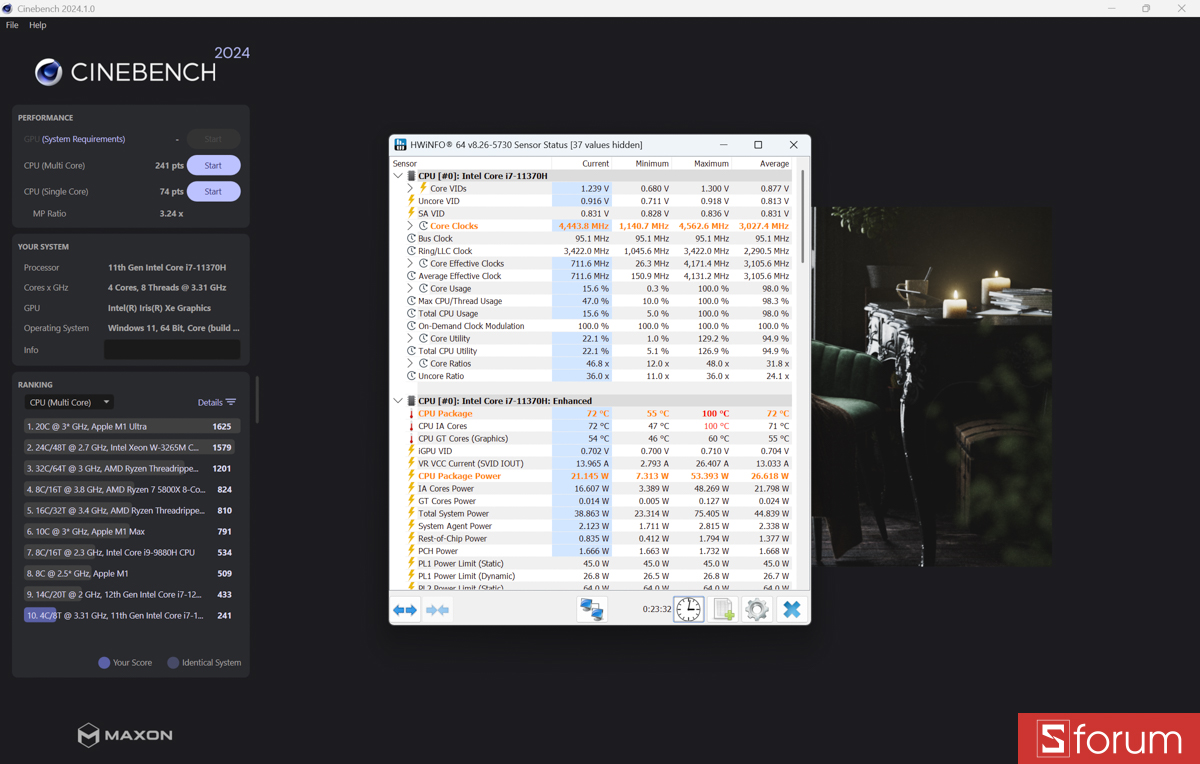
Task: Click the thermometer icon next to CPU IA Cores
Action: pos(411,426)
